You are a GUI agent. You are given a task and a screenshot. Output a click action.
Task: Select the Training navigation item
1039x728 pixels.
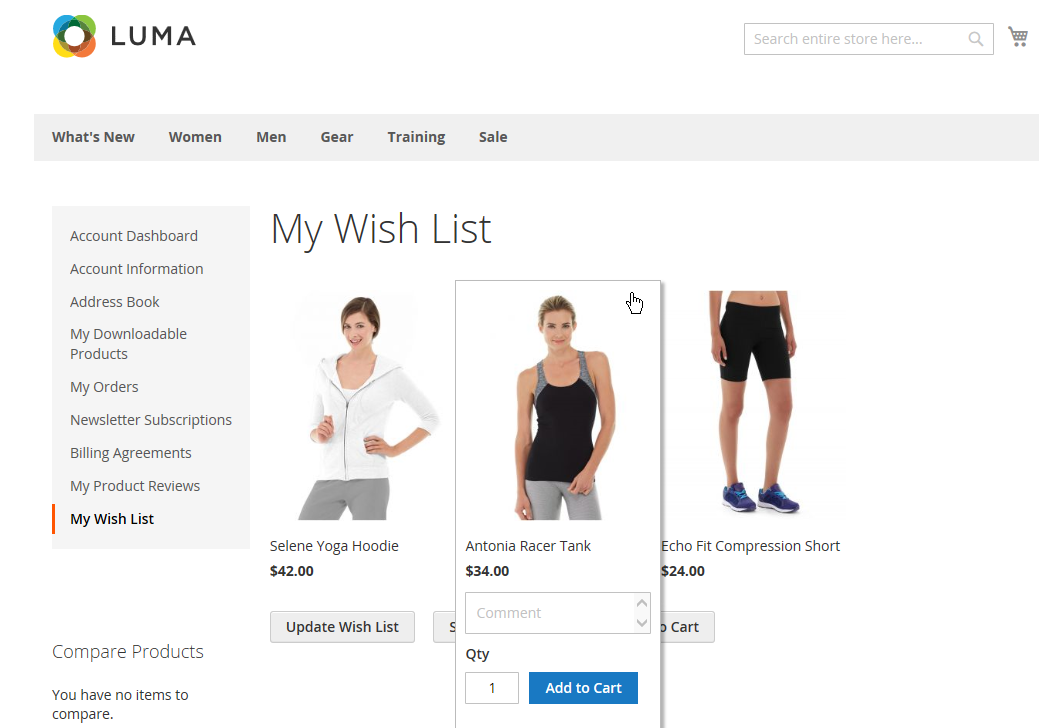[416, 137]
